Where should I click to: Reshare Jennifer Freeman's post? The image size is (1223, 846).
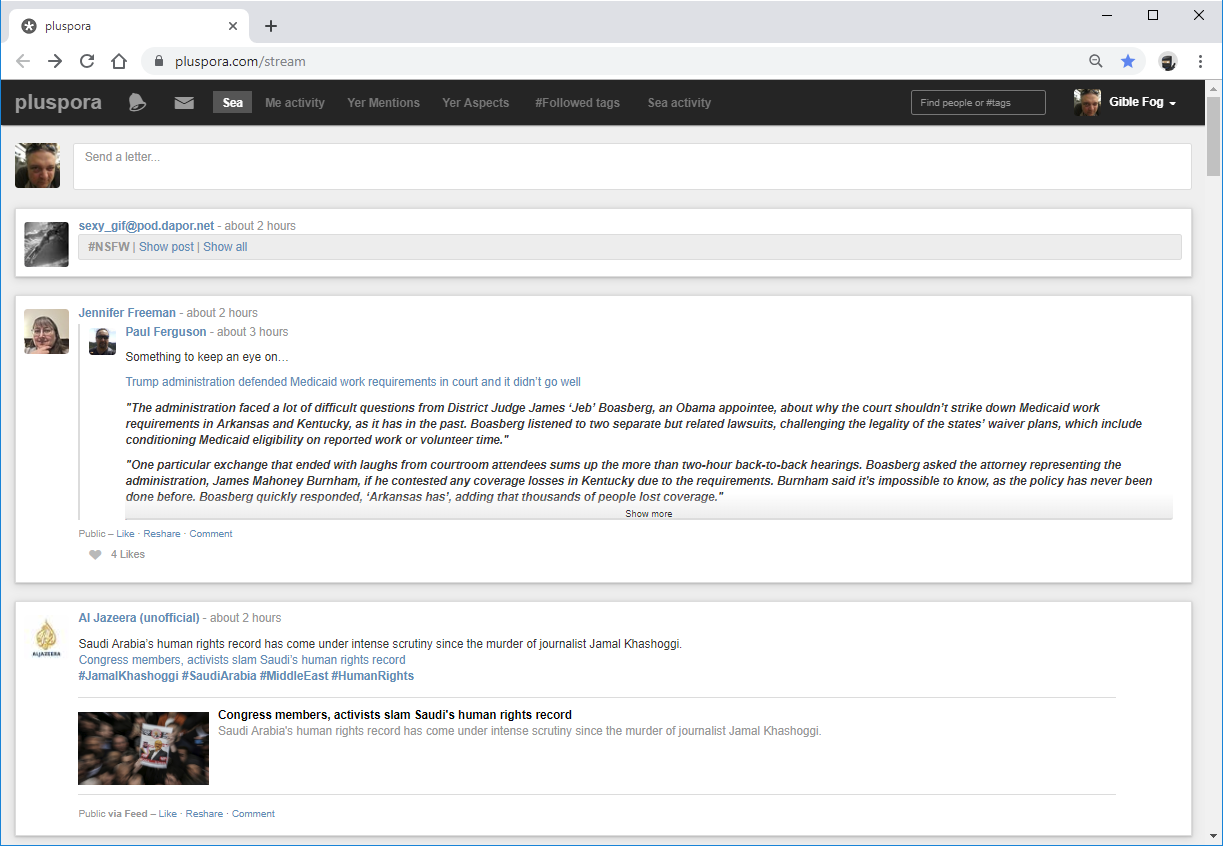click(x=162, y=534)
